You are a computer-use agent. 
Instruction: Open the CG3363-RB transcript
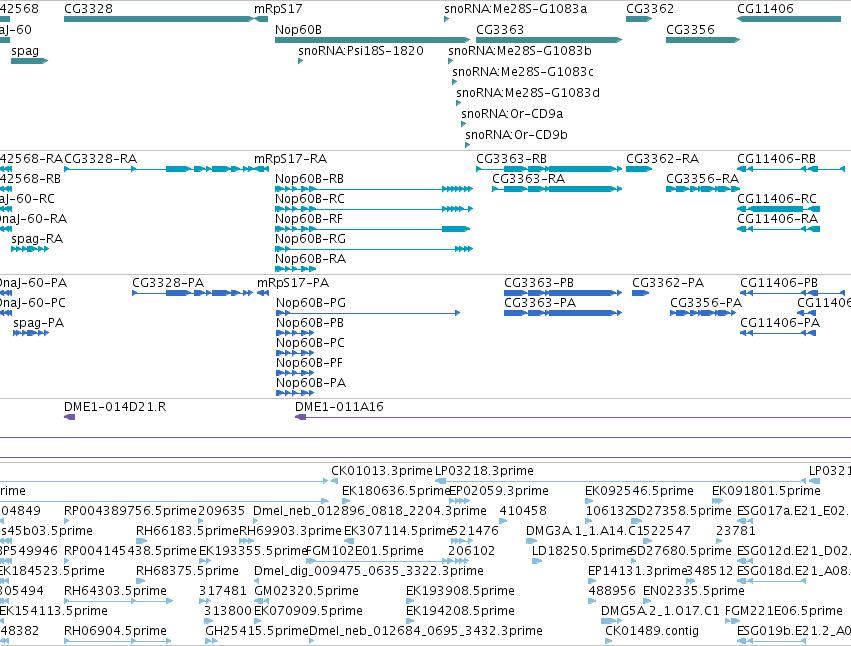549,169
